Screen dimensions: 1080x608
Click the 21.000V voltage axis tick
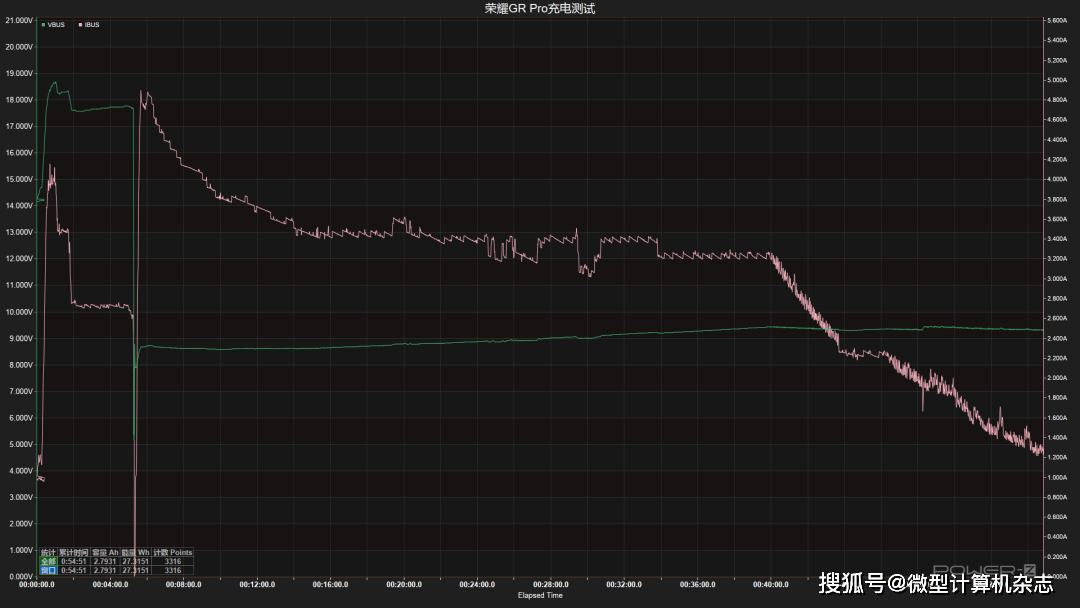(19, 21)
